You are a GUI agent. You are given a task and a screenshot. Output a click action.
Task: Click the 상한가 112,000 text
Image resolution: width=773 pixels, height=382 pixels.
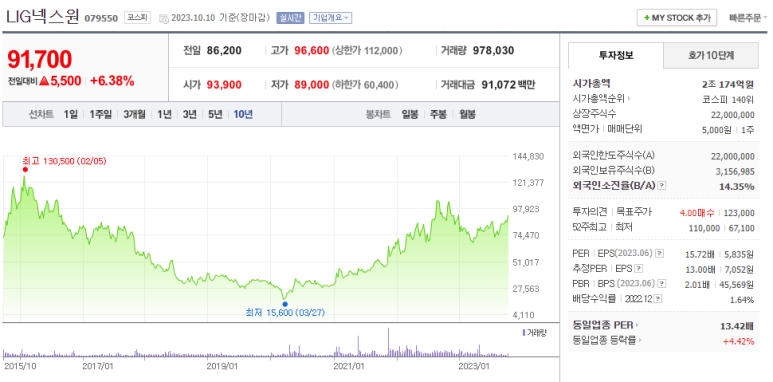pos(367,50)
